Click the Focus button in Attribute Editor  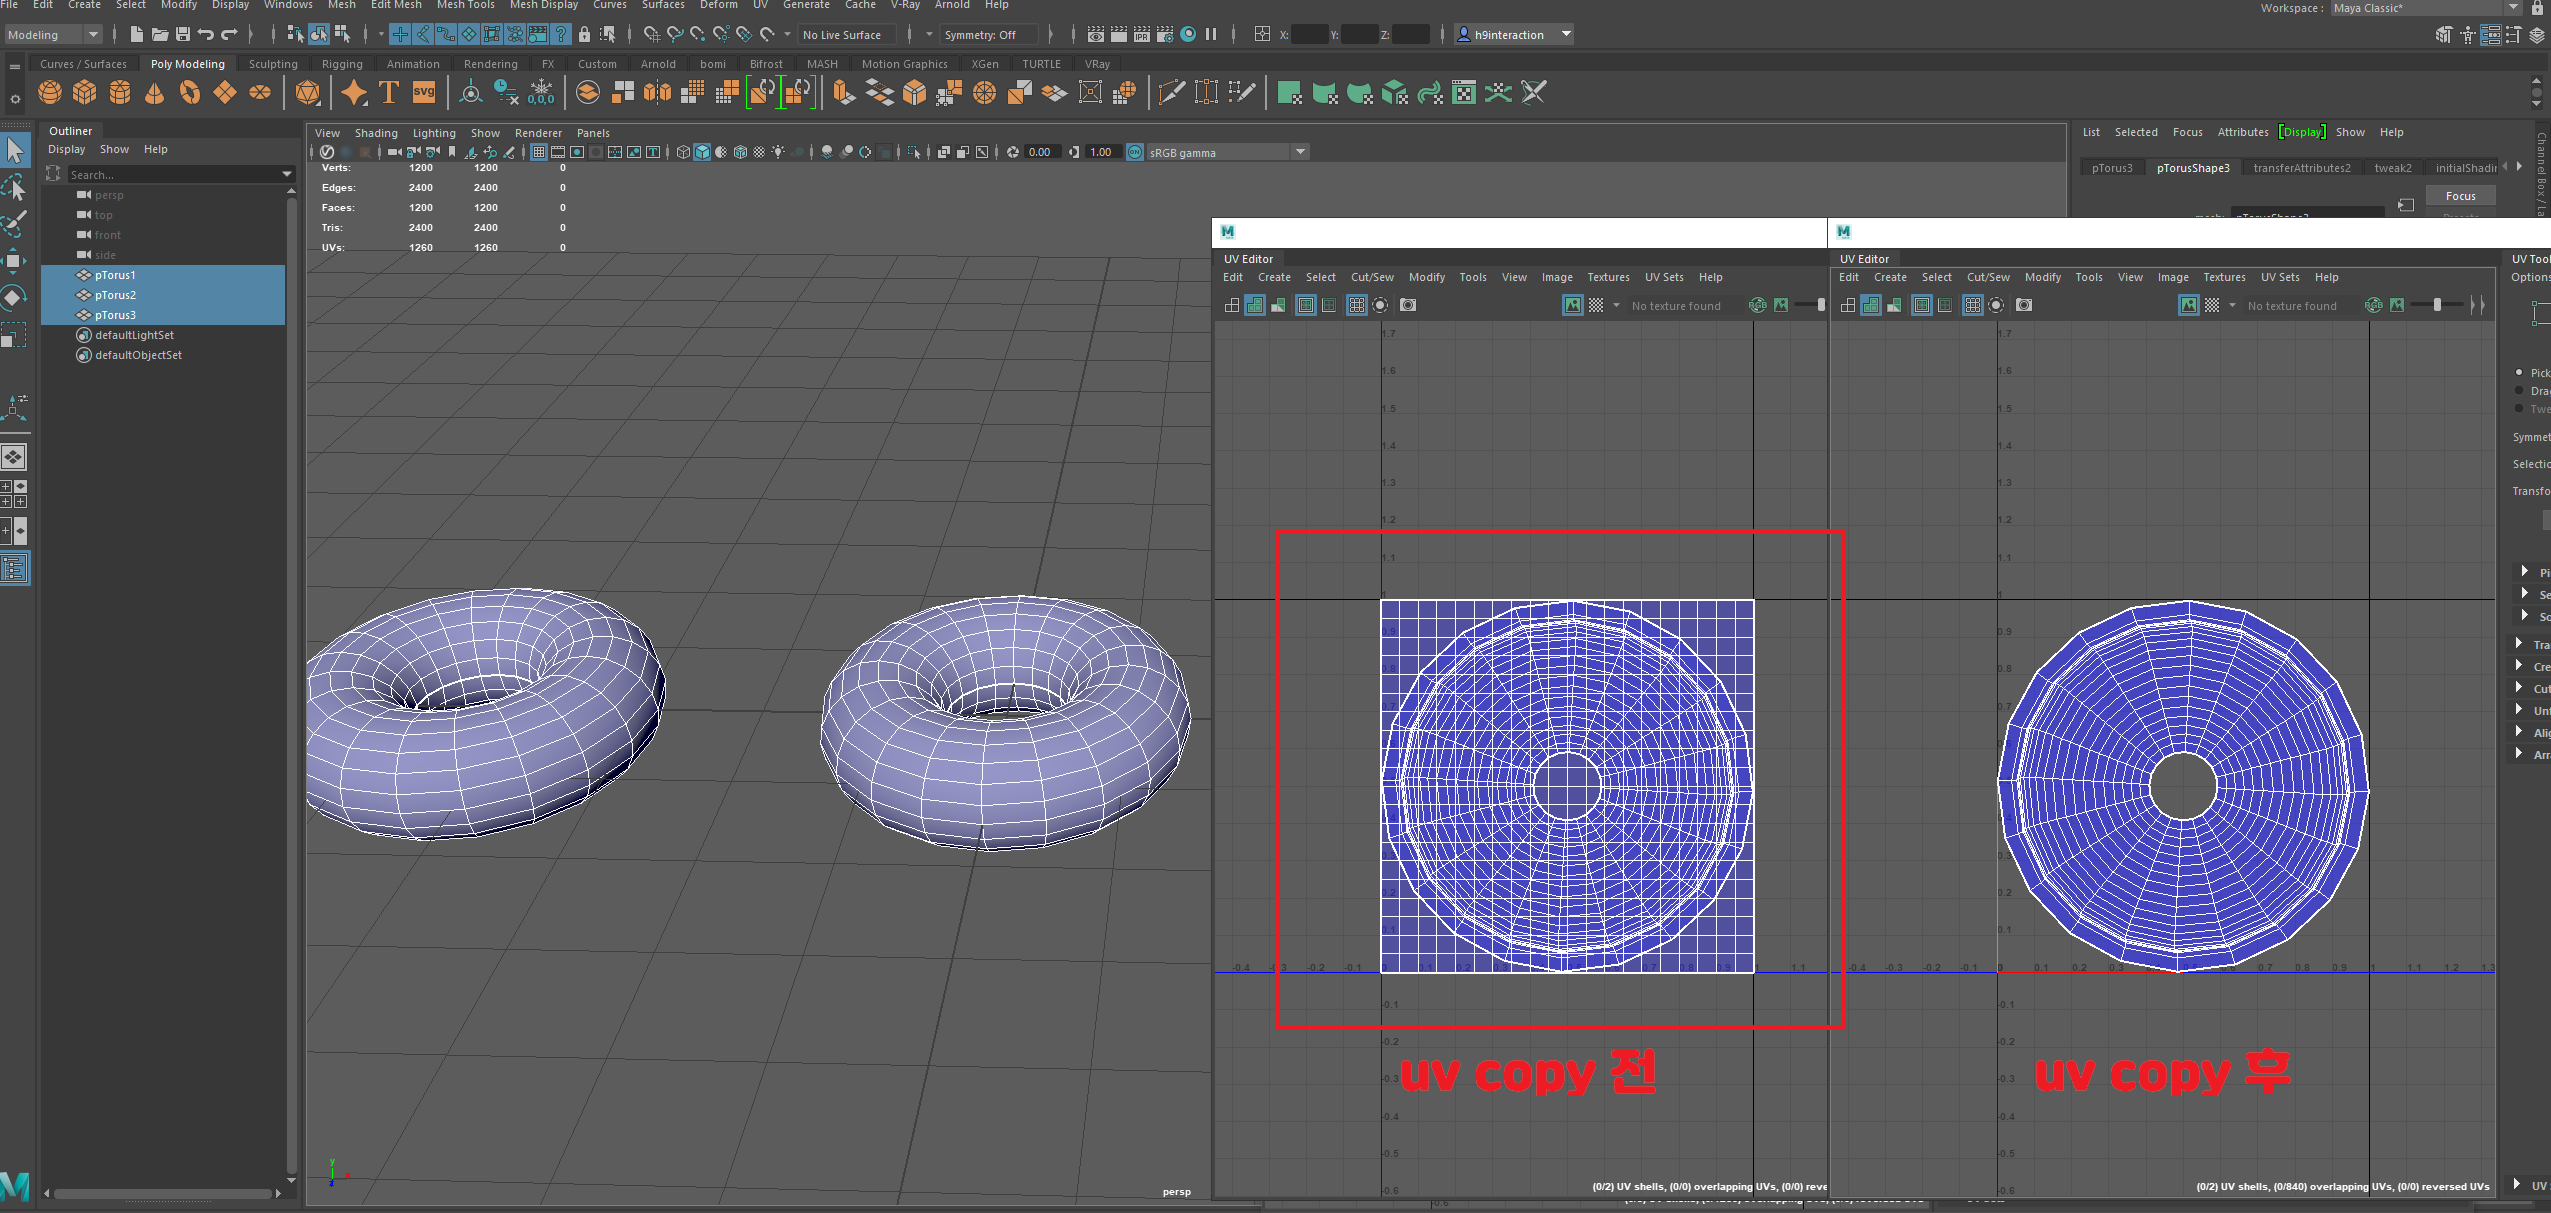(x=2460, y=196)
